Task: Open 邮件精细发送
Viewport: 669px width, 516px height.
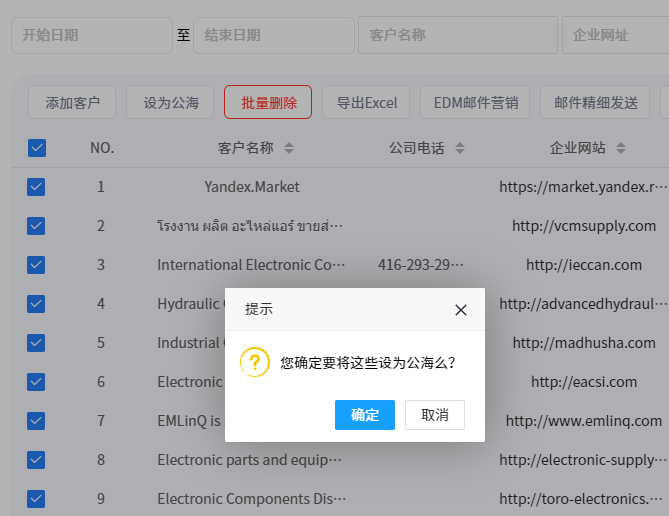Action: coord(595,102)
